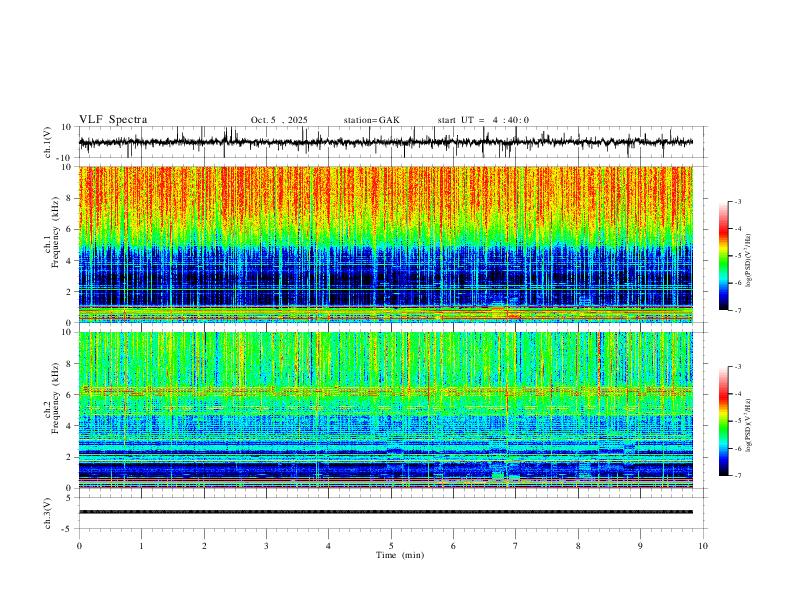Click the time axis tick label "9"

pos(640,546)
